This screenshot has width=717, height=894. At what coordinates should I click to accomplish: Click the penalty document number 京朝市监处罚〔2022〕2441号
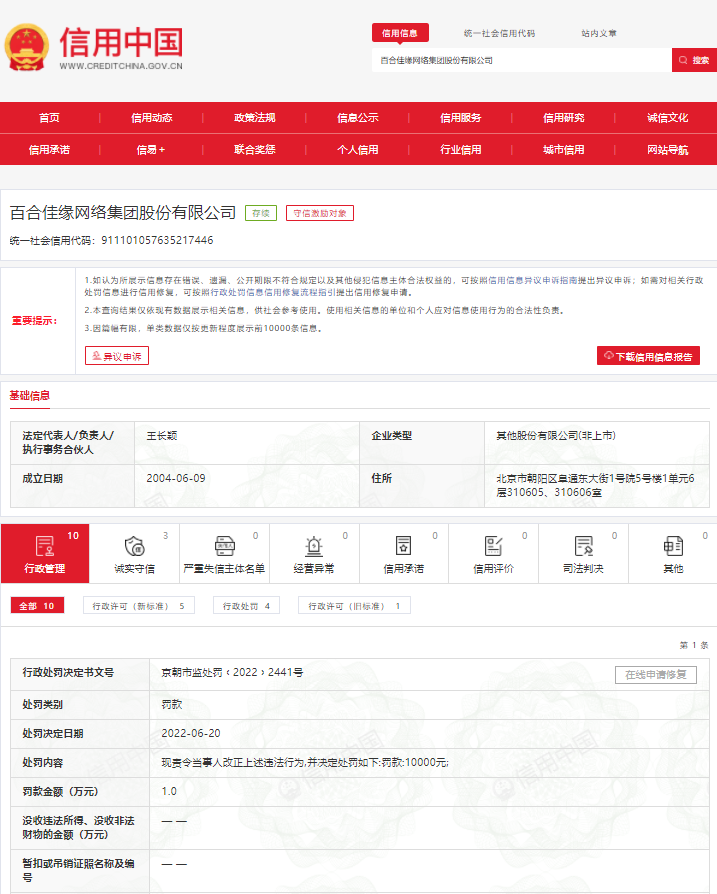point(232,672)
